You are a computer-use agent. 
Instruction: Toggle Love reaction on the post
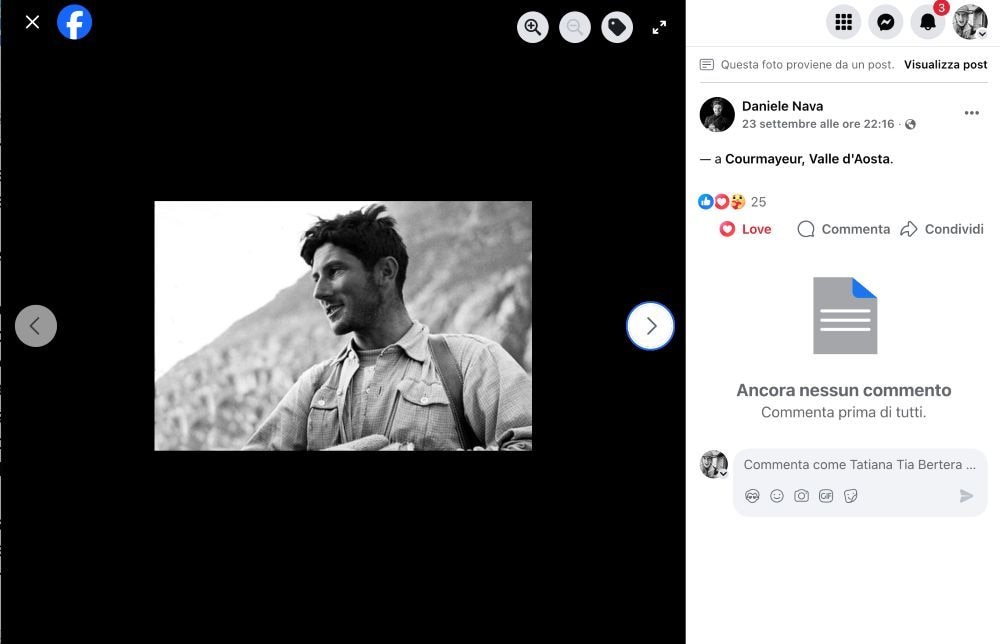pos(746,229)
